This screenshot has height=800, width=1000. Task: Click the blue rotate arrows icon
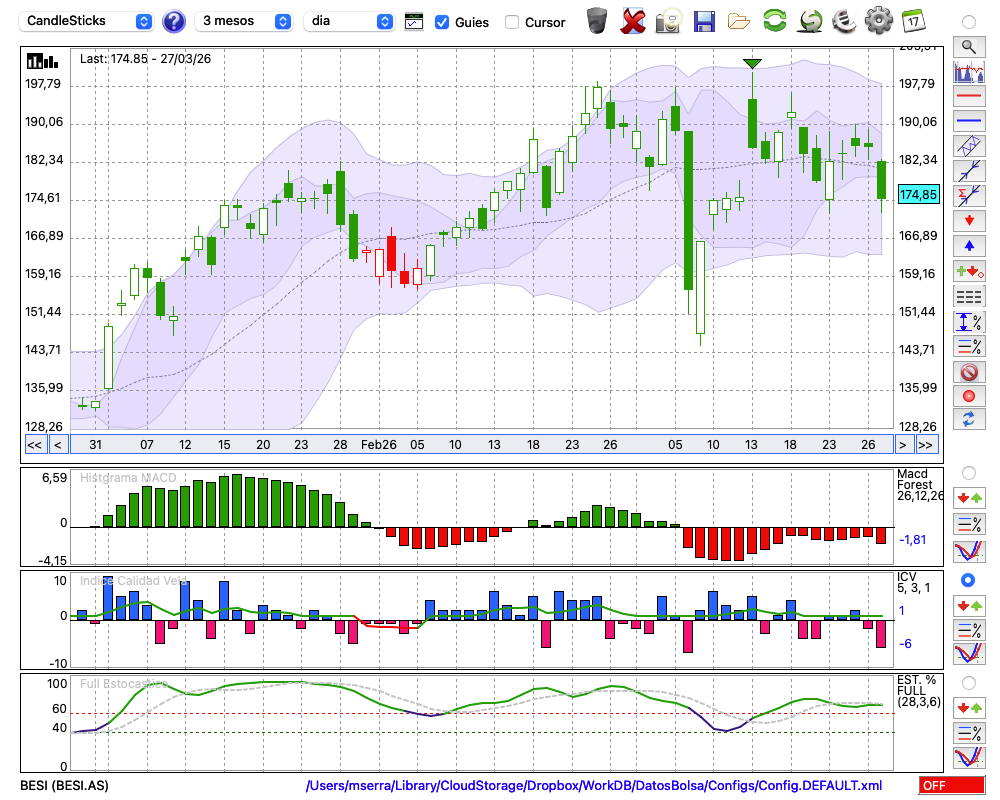(969, 420)
